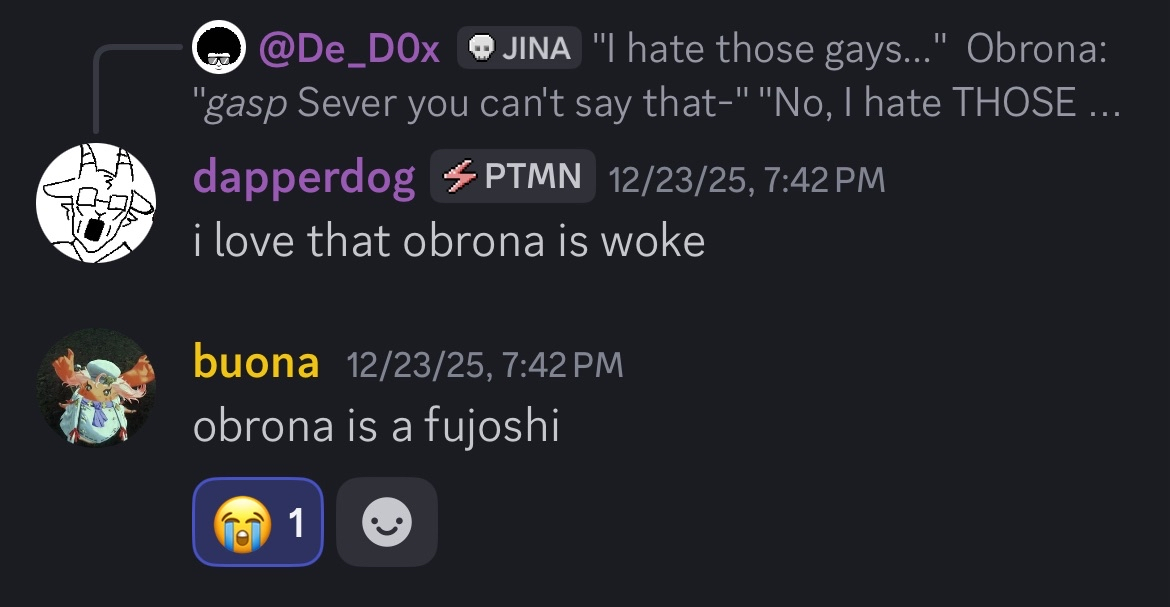
Task: Open dapperdog's profile avatar
Action: click(x=96, y=203)
